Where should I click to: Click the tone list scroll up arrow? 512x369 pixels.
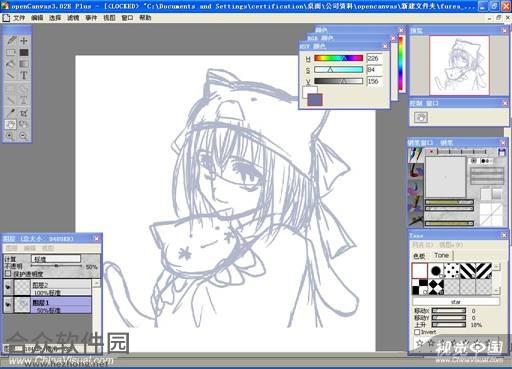[496, 267]
